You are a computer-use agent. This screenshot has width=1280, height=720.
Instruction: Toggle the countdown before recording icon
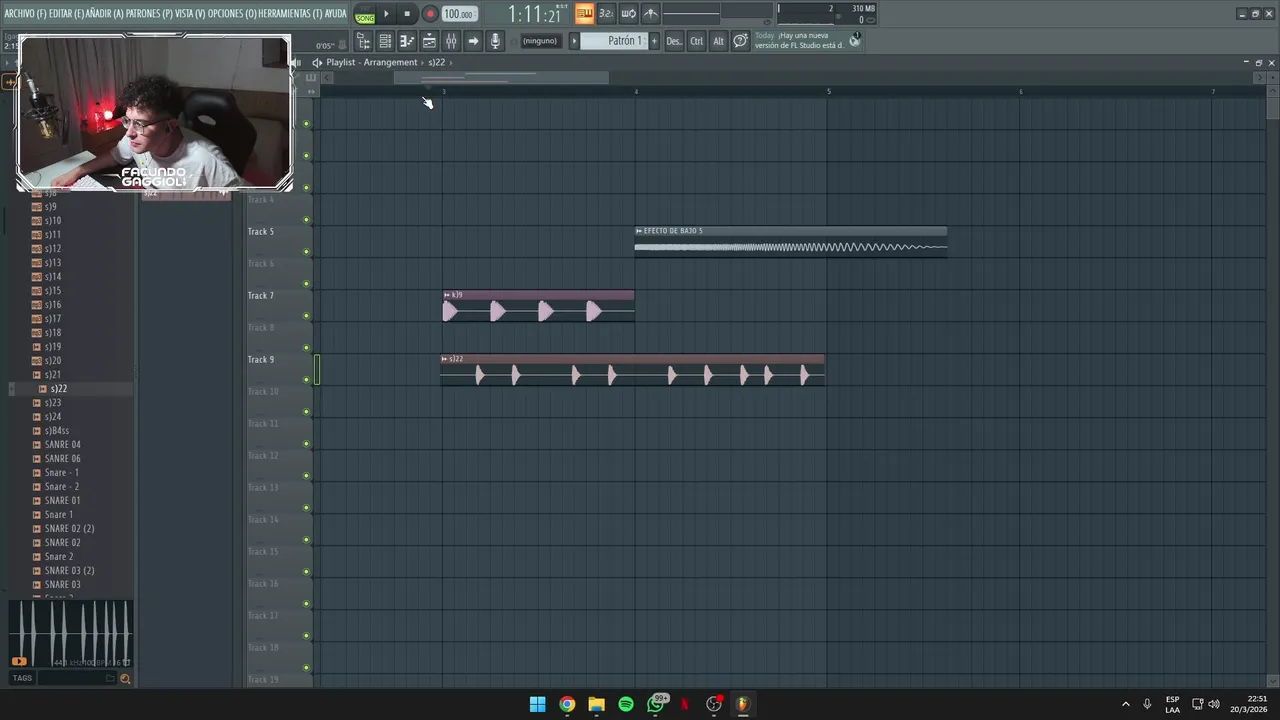606,14
